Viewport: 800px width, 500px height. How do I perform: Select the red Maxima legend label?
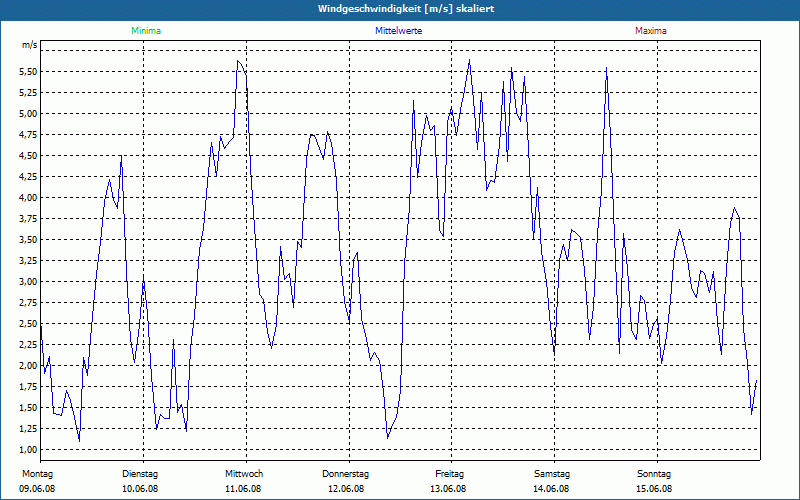coord(651,31)
